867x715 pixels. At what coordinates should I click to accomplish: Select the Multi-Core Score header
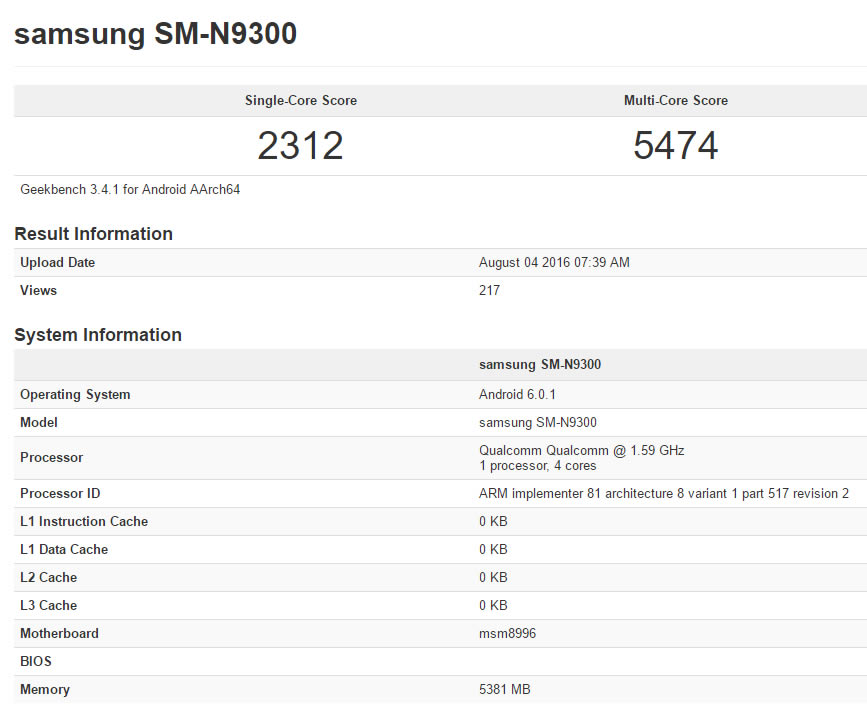[675, 101]
